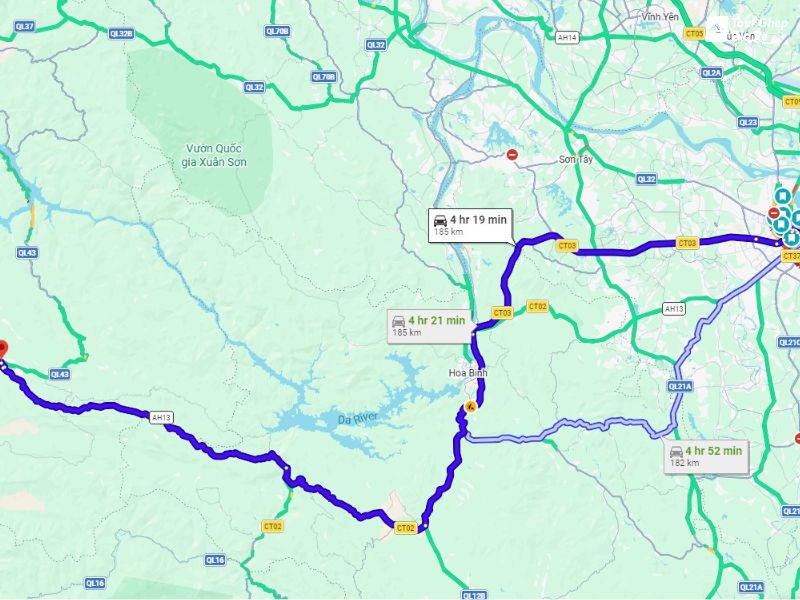Click the Hoa Binh city label
Viewport: 800px width, 600px height.
tap(468, 373)
